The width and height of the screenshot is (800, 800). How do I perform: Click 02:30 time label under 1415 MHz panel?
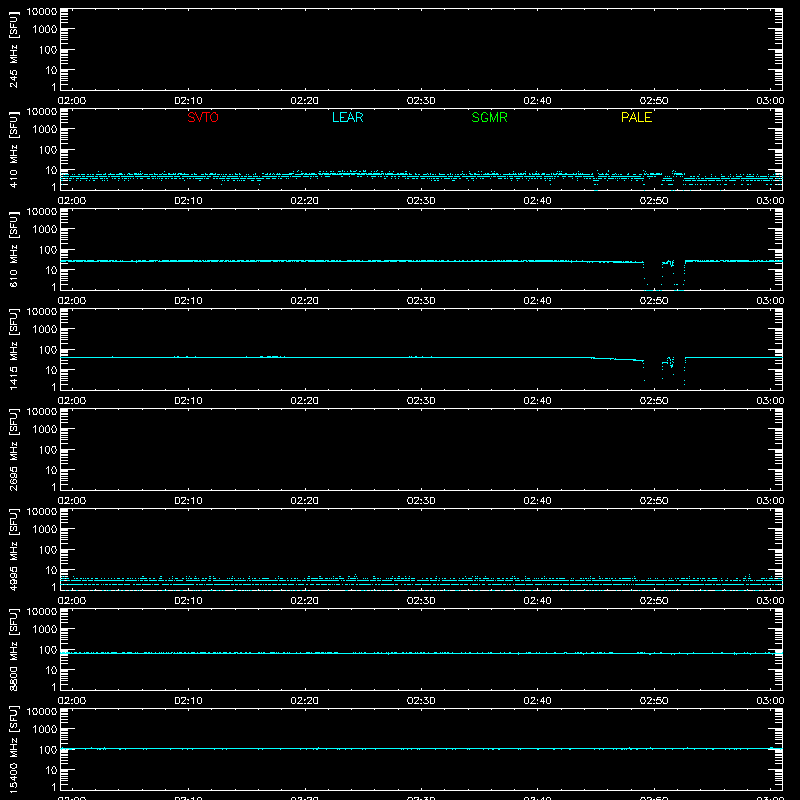pyautogui.click(x=421, y=401)
